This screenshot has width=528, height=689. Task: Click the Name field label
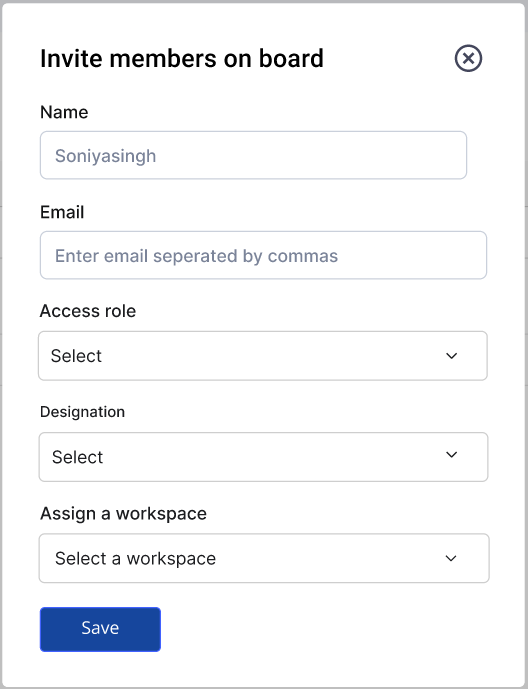[x=64, y=112]
